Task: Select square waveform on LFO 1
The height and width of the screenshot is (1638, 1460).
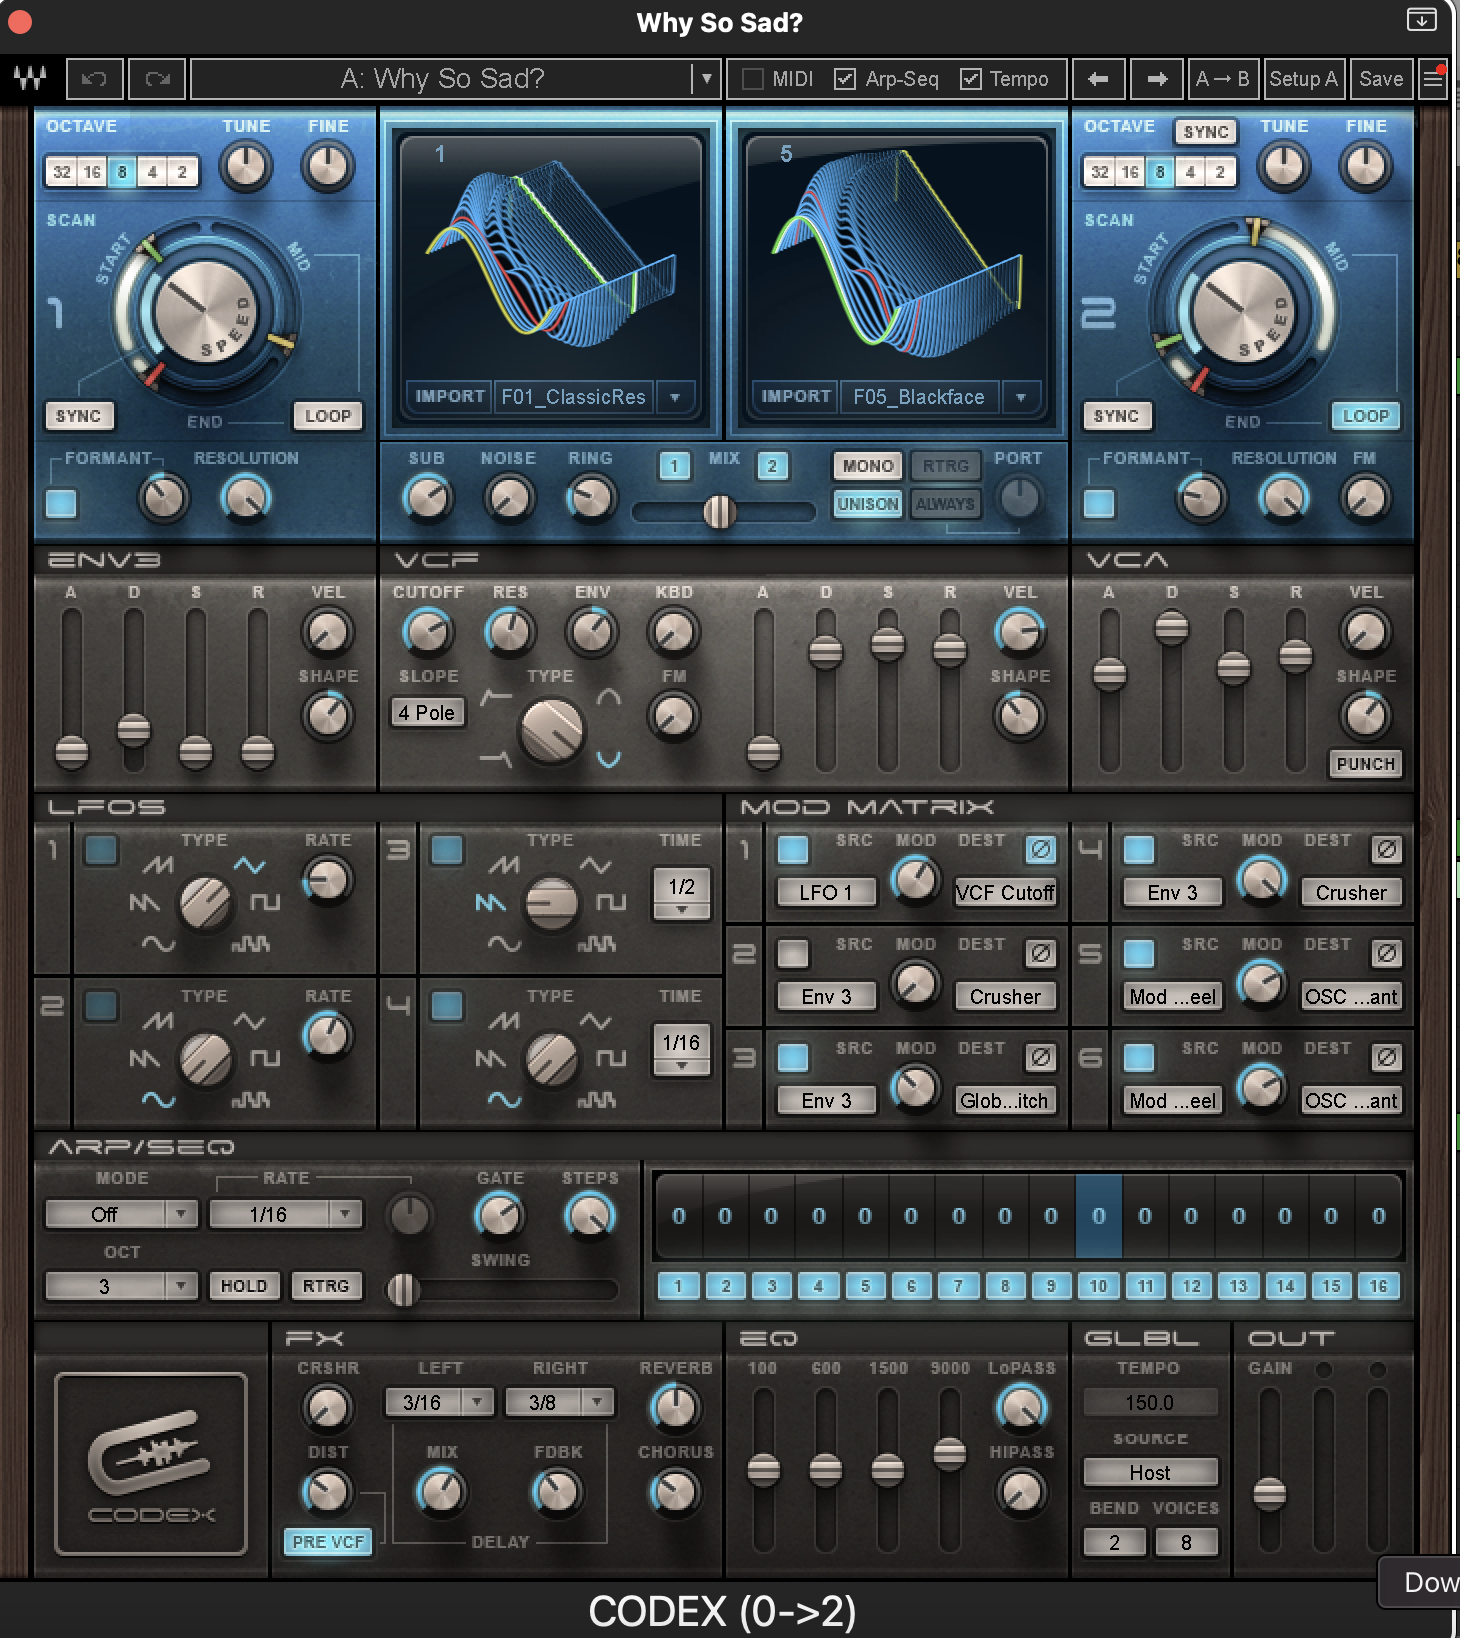Action: (x=265, y=903)
